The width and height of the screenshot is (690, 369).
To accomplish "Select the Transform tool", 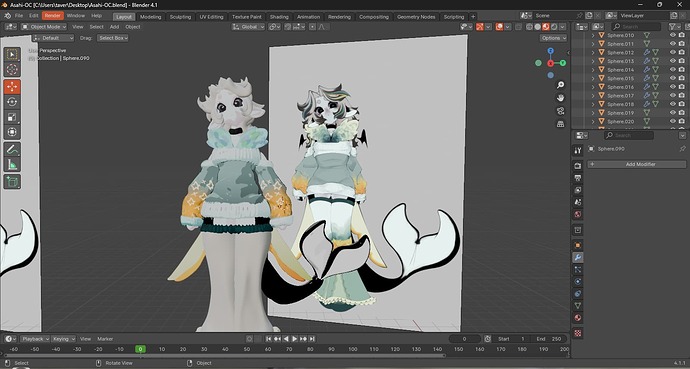I will point(12,132).
